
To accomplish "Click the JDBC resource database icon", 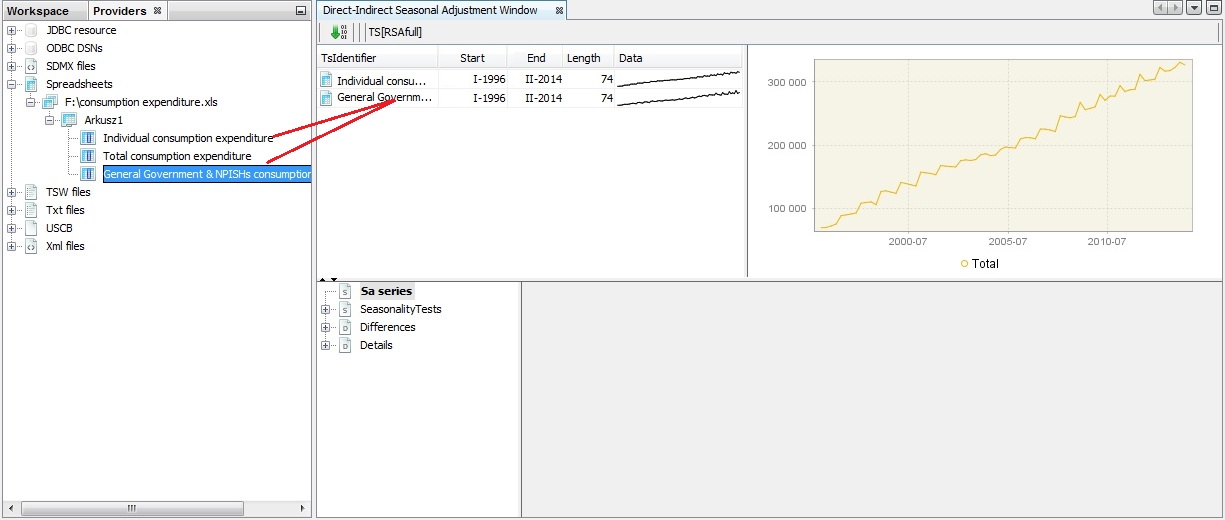I will coord(31,30).
